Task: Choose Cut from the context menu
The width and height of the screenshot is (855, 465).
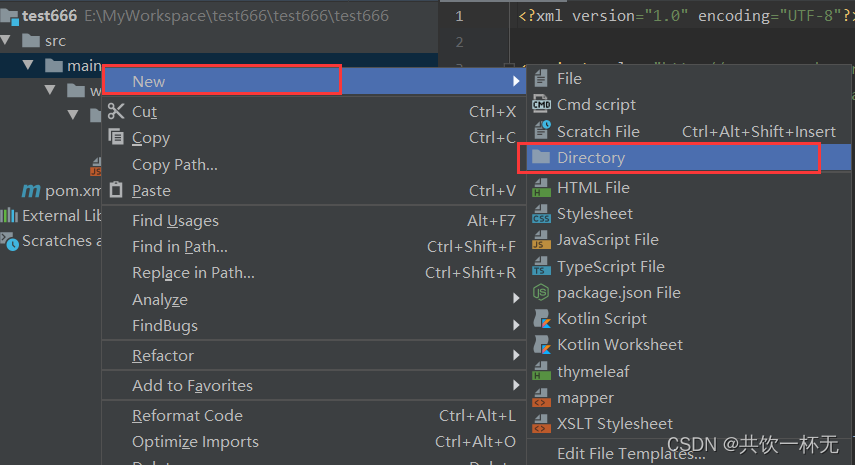Action: point(314,111)
